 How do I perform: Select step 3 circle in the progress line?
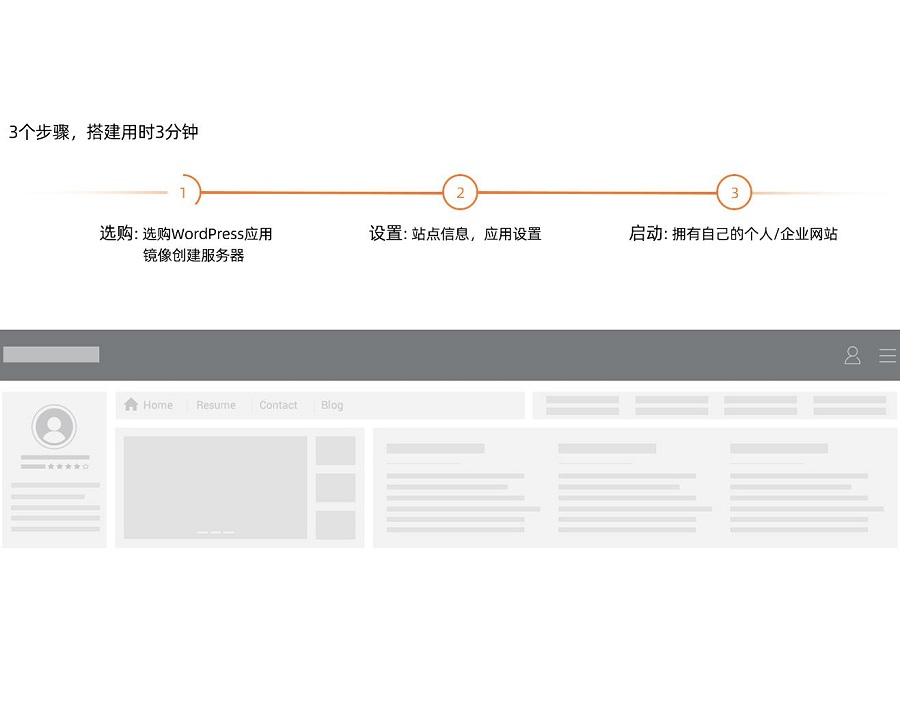[734, 192]
